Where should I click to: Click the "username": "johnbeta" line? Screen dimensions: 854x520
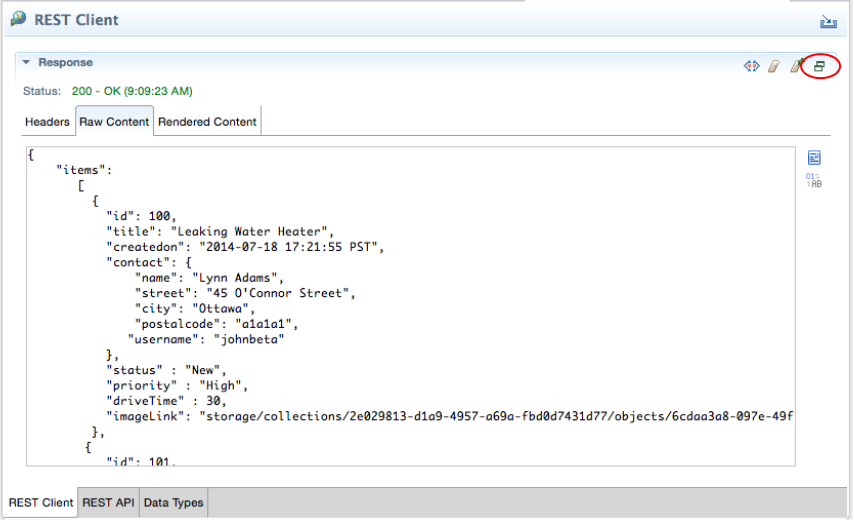[x=206, y=339]
